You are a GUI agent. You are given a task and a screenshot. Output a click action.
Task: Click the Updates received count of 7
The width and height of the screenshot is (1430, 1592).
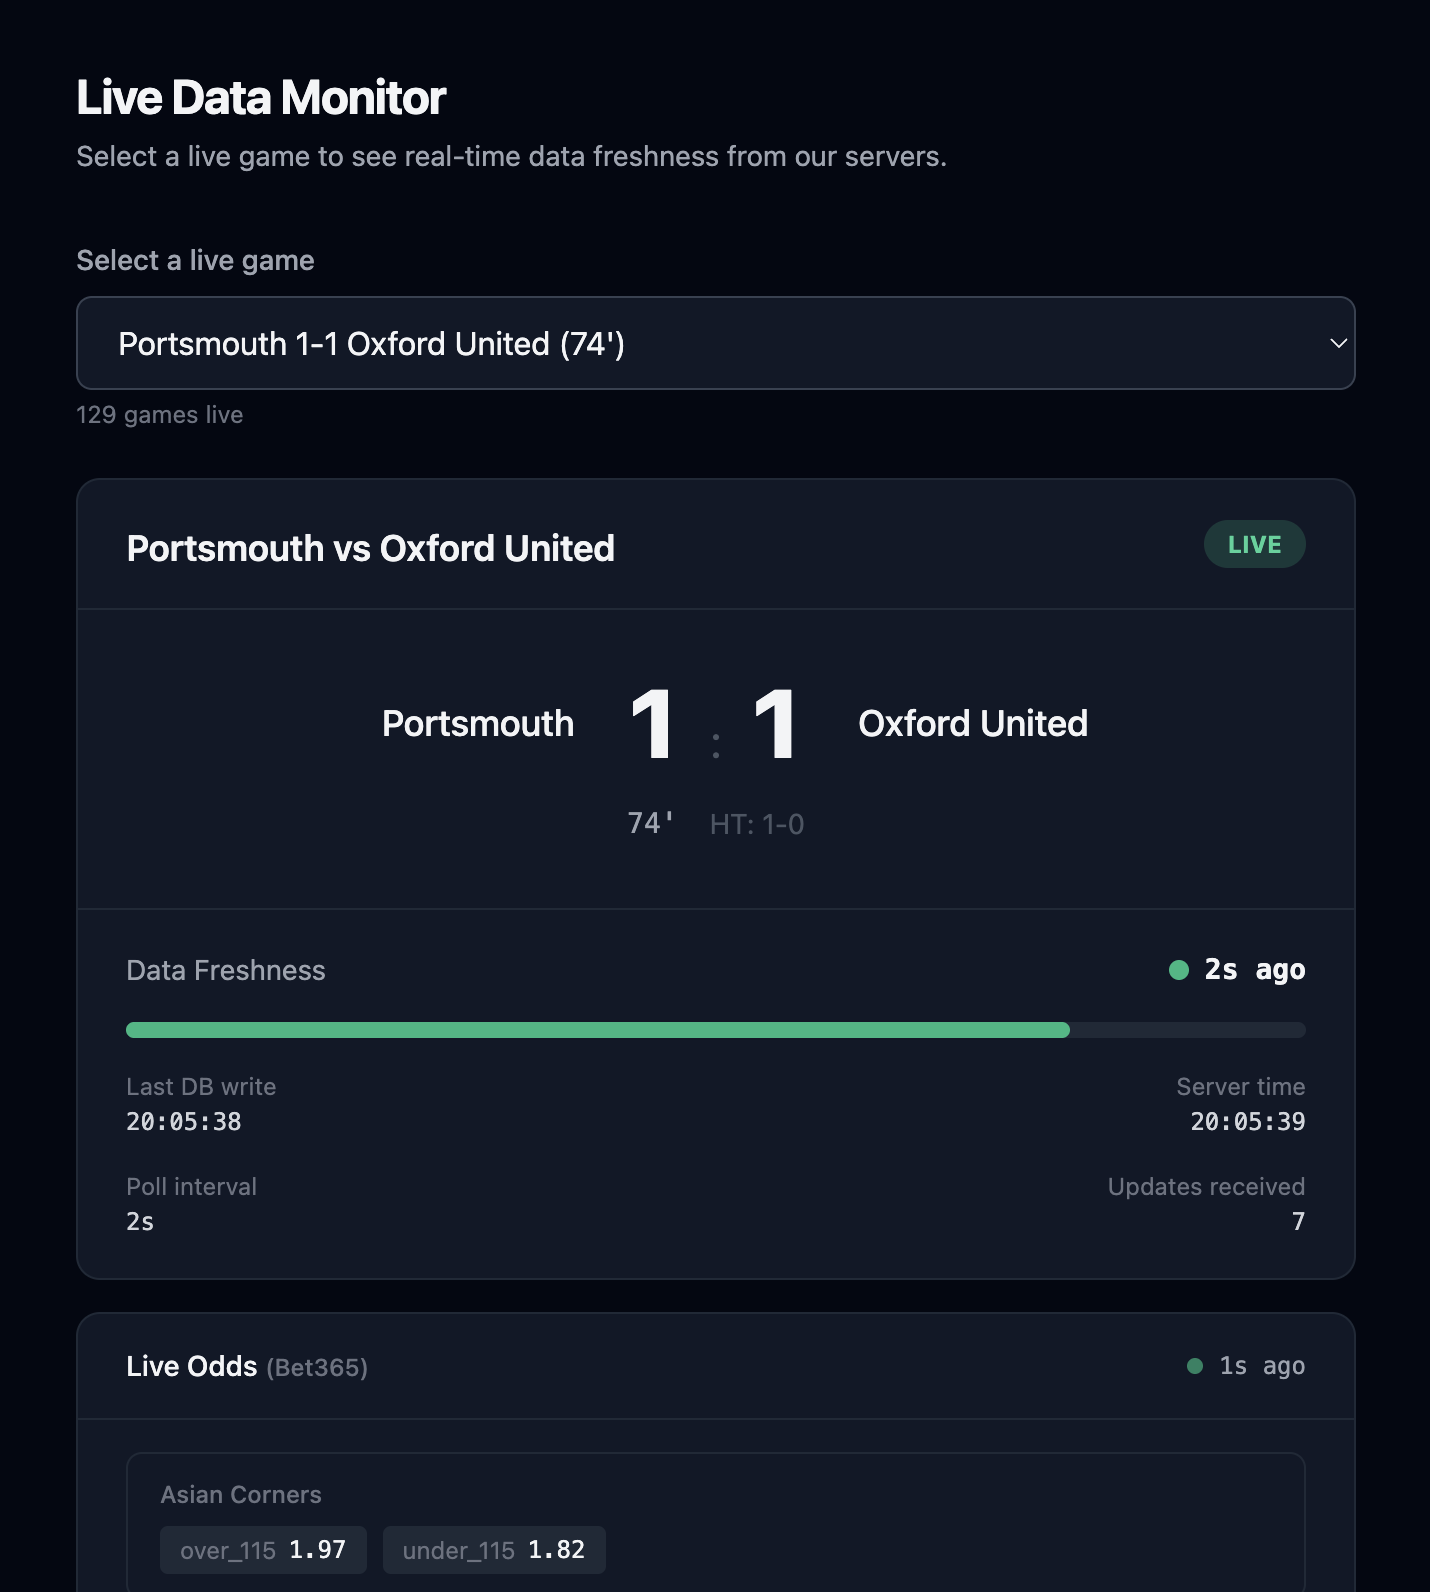tap(1298, 1220)
